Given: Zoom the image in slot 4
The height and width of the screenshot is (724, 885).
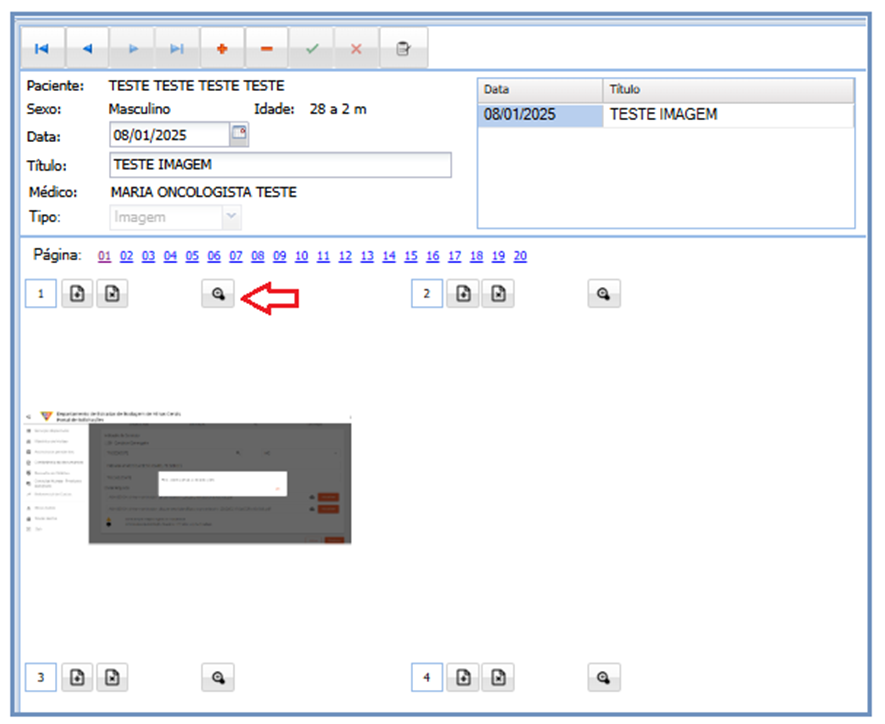Looking at the screenshot, I should (604, 677).
